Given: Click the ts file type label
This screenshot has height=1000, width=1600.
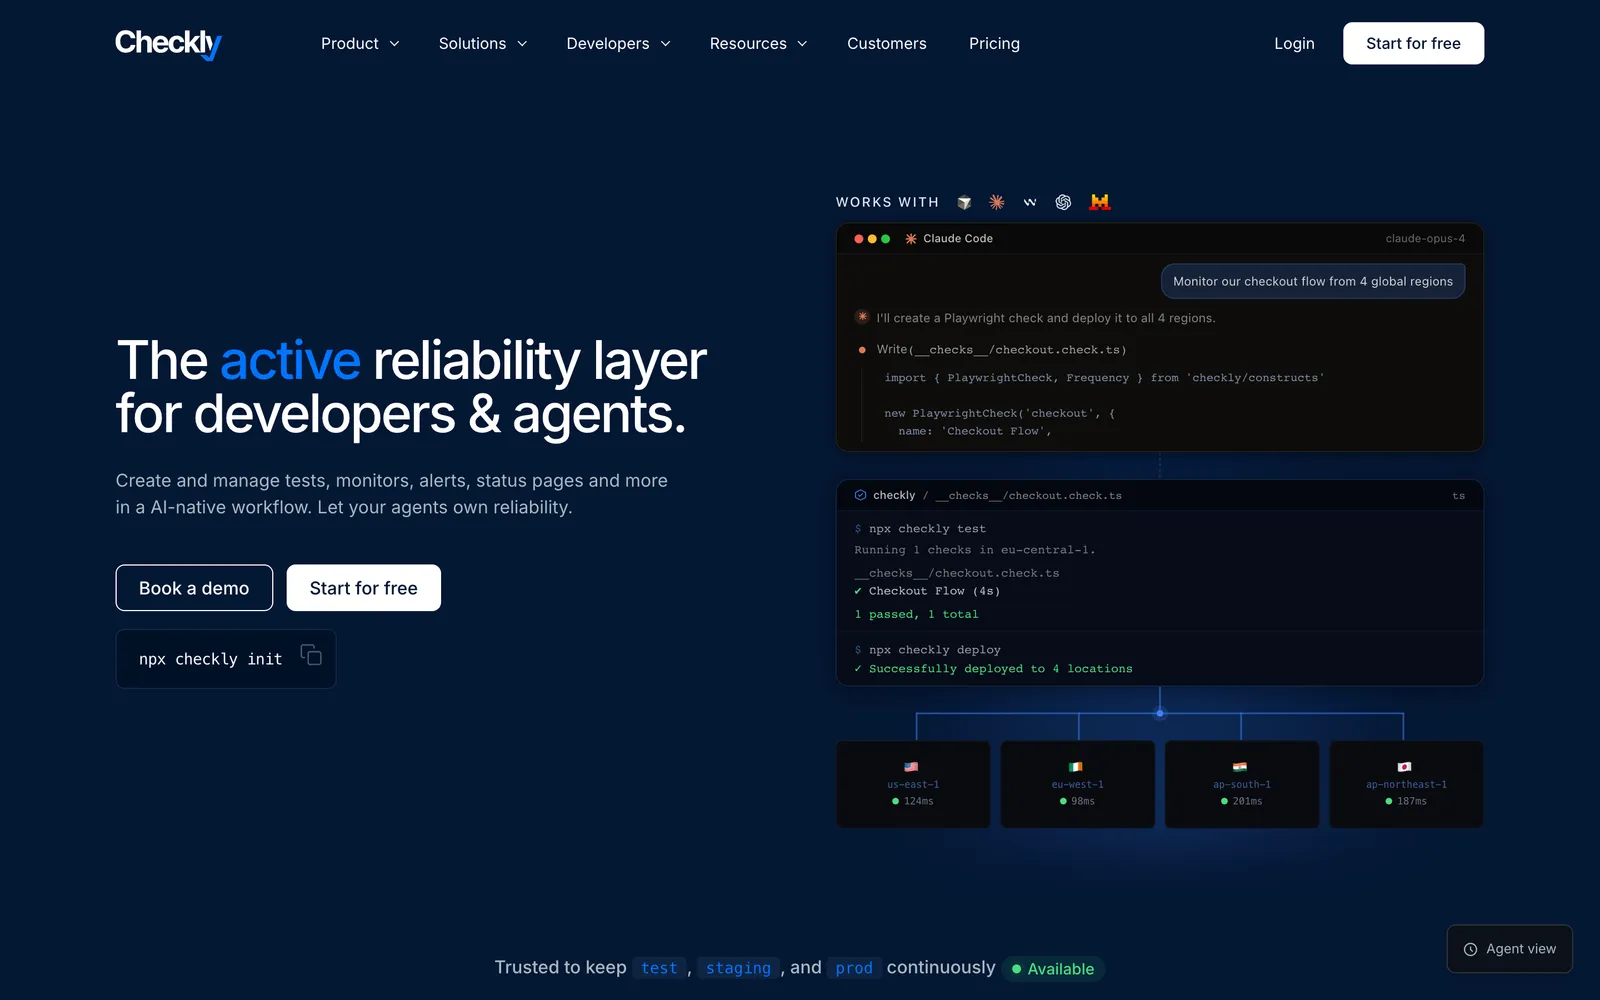Looking at the screenshot, I should (1459, 496).
